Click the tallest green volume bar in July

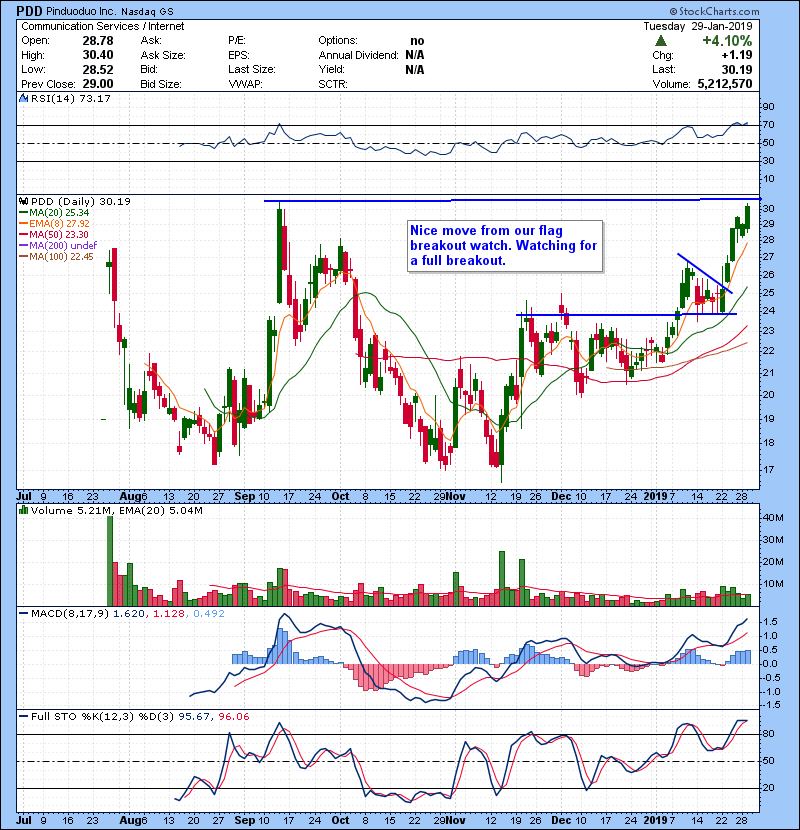click(110, 561)
